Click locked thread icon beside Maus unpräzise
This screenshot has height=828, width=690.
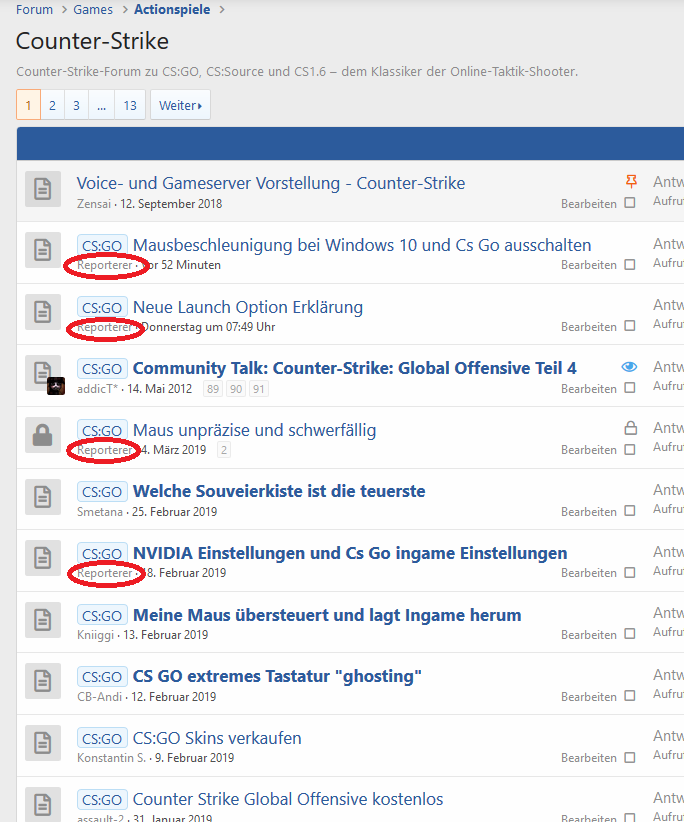tap(43, 435)
